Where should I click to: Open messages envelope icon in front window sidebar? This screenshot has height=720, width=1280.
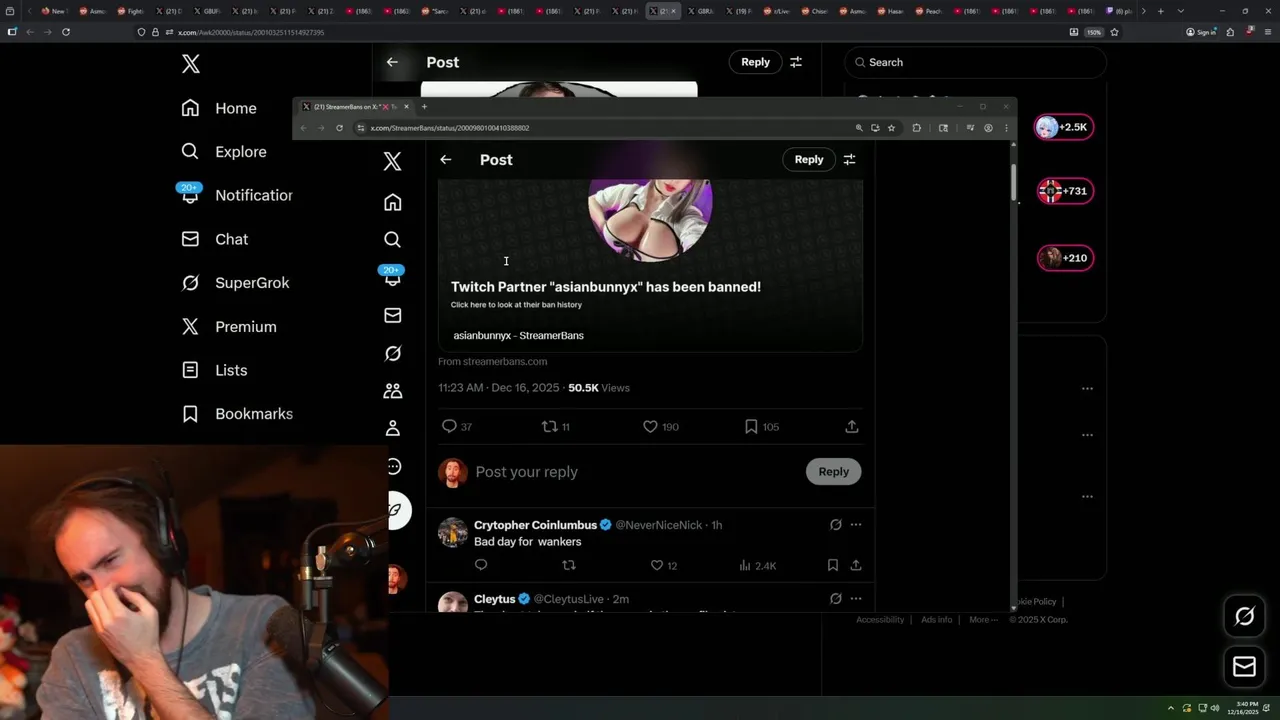pos(393,315)
